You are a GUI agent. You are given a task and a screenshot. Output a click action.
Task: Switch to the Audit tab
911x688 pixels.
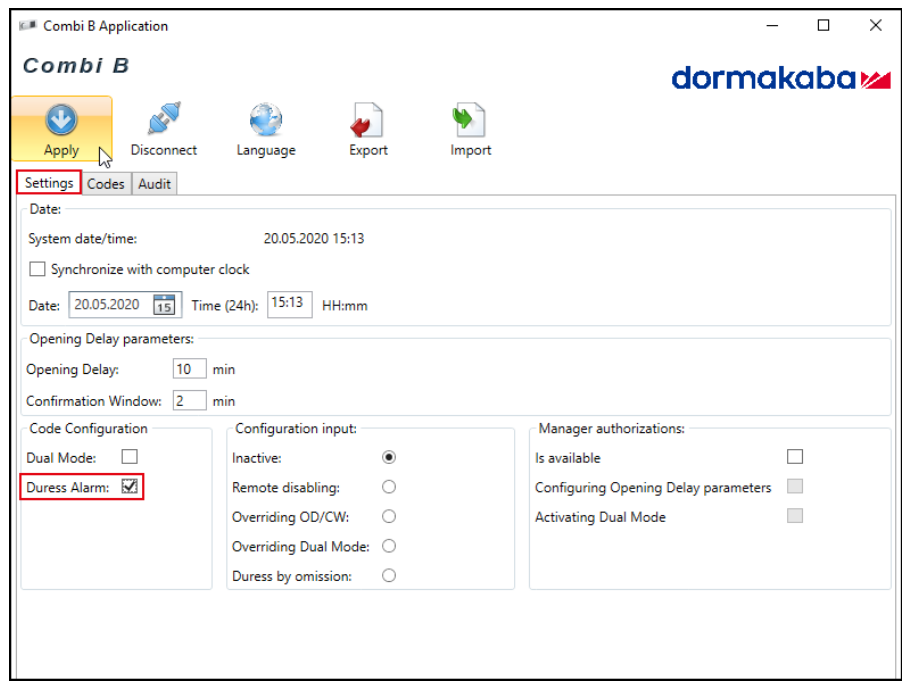click(x=154, y=184)
